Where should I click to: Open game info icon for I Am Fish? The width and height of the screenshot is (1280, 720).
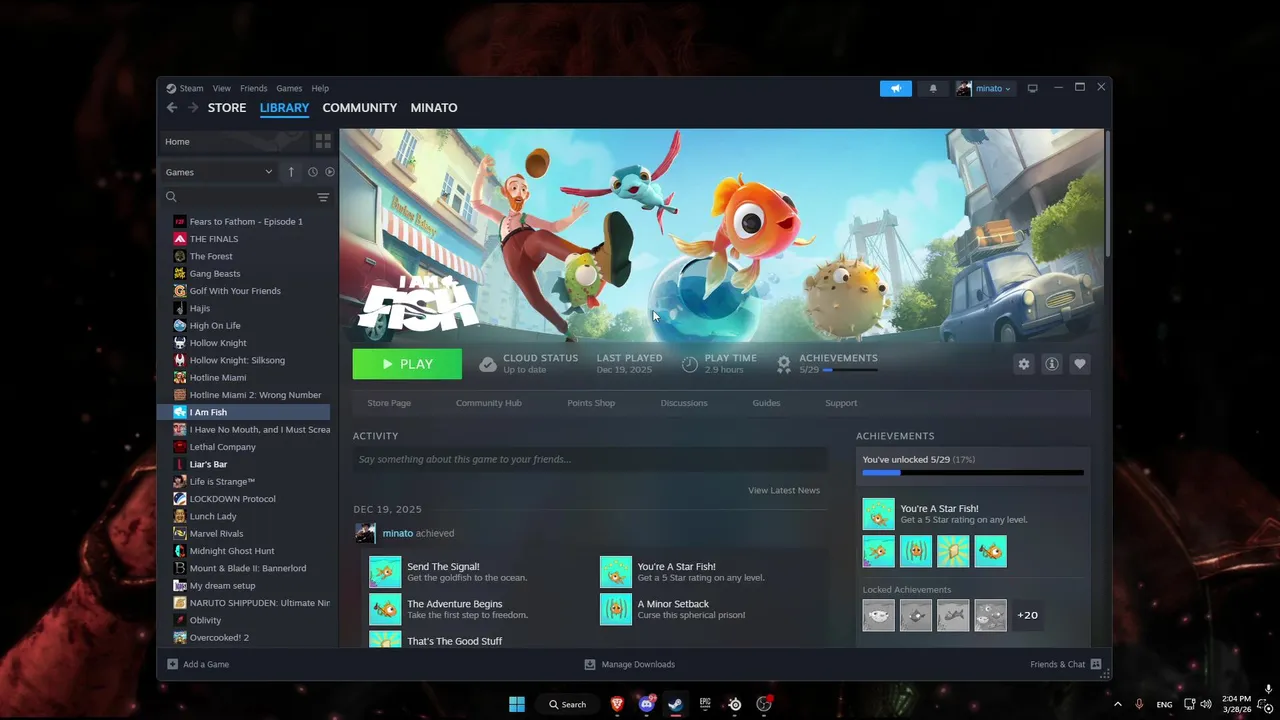1051,364
